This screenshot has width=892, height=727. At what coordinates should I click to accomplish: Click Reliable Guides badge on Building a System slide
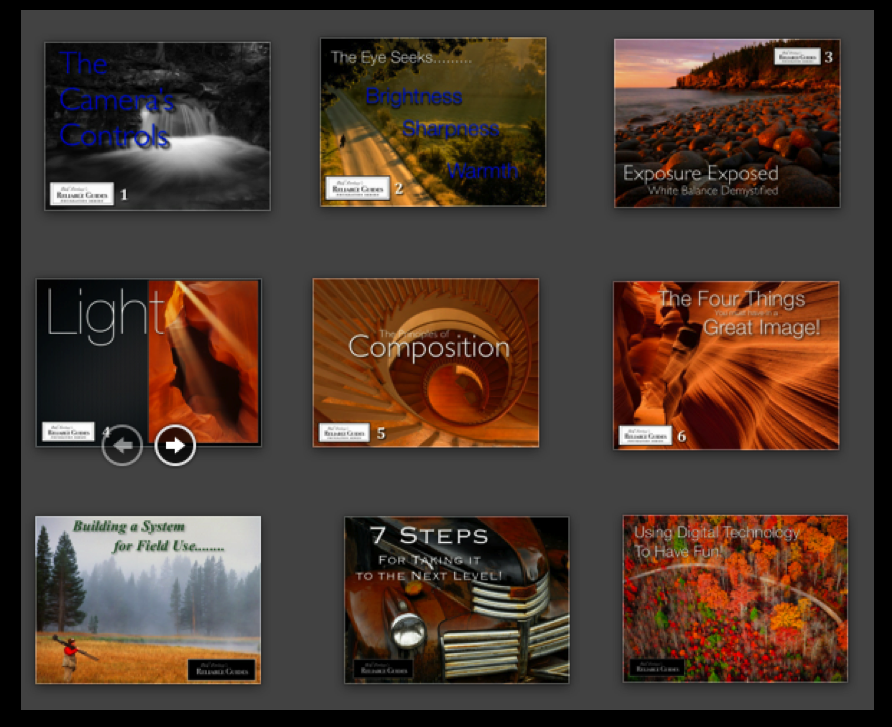click(220, 670)
